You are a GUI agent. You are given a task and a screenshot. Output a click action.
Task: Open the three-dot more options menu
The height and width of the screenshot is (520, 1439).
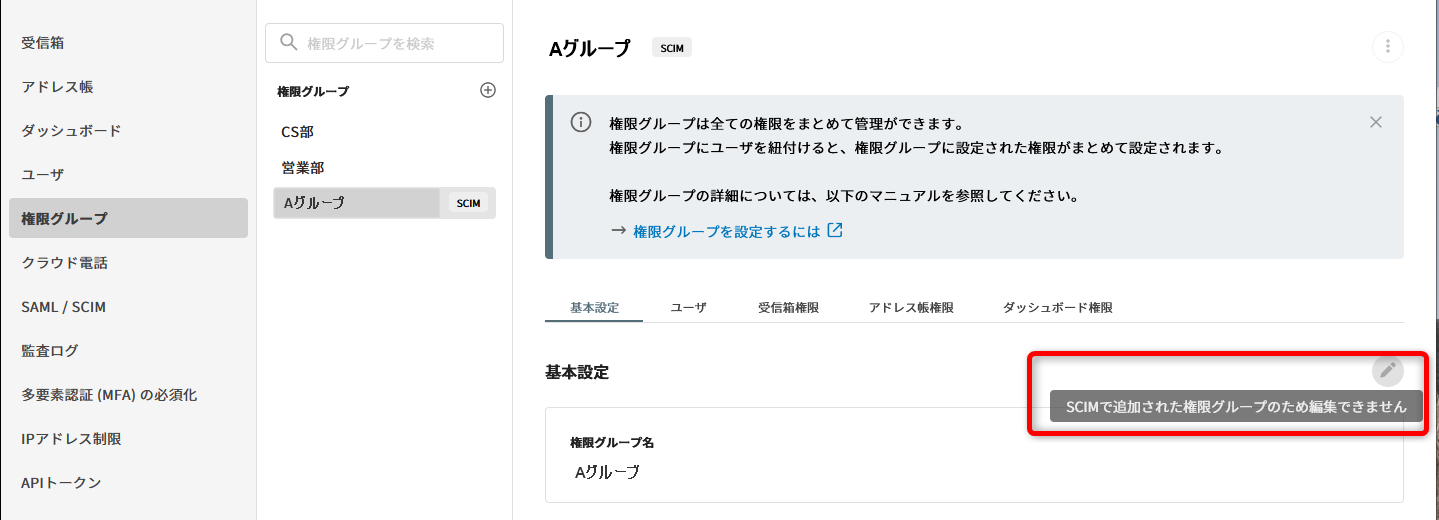[1387, 47]
